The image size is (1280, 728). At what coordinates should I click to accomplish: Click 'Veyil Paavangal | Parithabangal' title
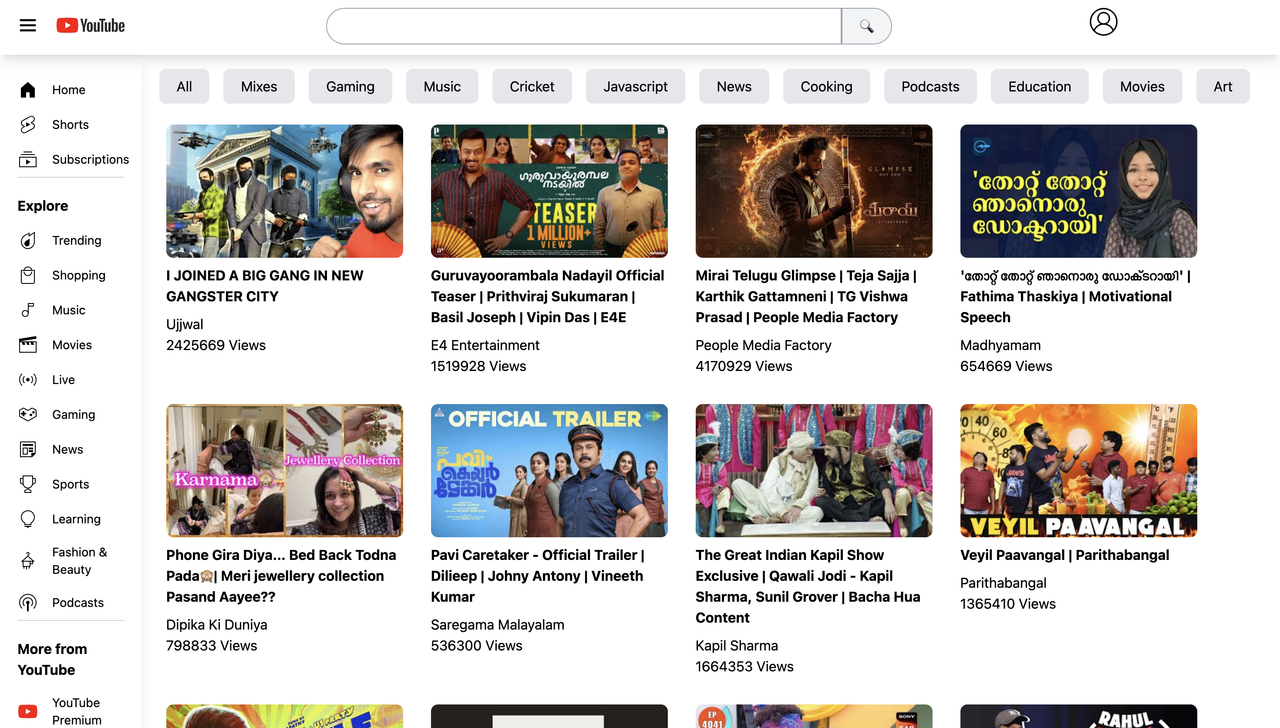(x=1065, y=555)
